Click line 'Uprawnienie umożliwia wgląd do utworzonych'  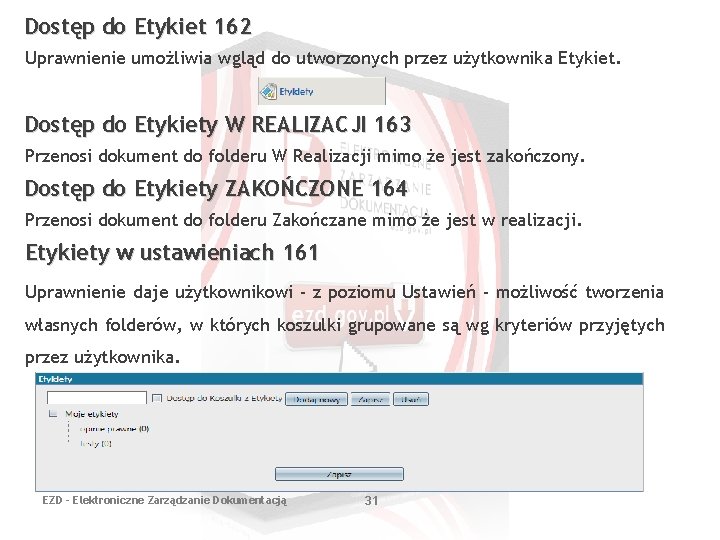212,58
